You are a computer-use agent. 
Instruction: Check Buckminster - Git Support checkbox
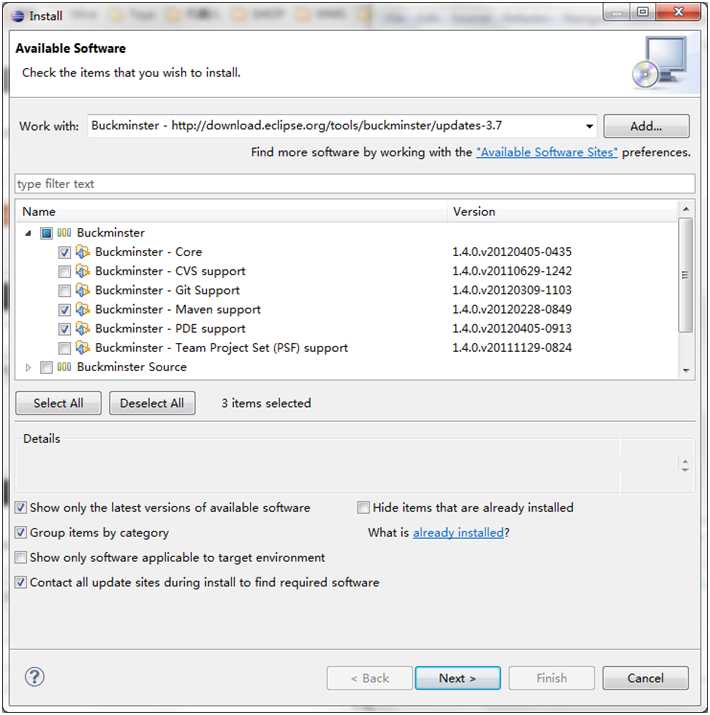pyautogui.click(x=65, y=290)
